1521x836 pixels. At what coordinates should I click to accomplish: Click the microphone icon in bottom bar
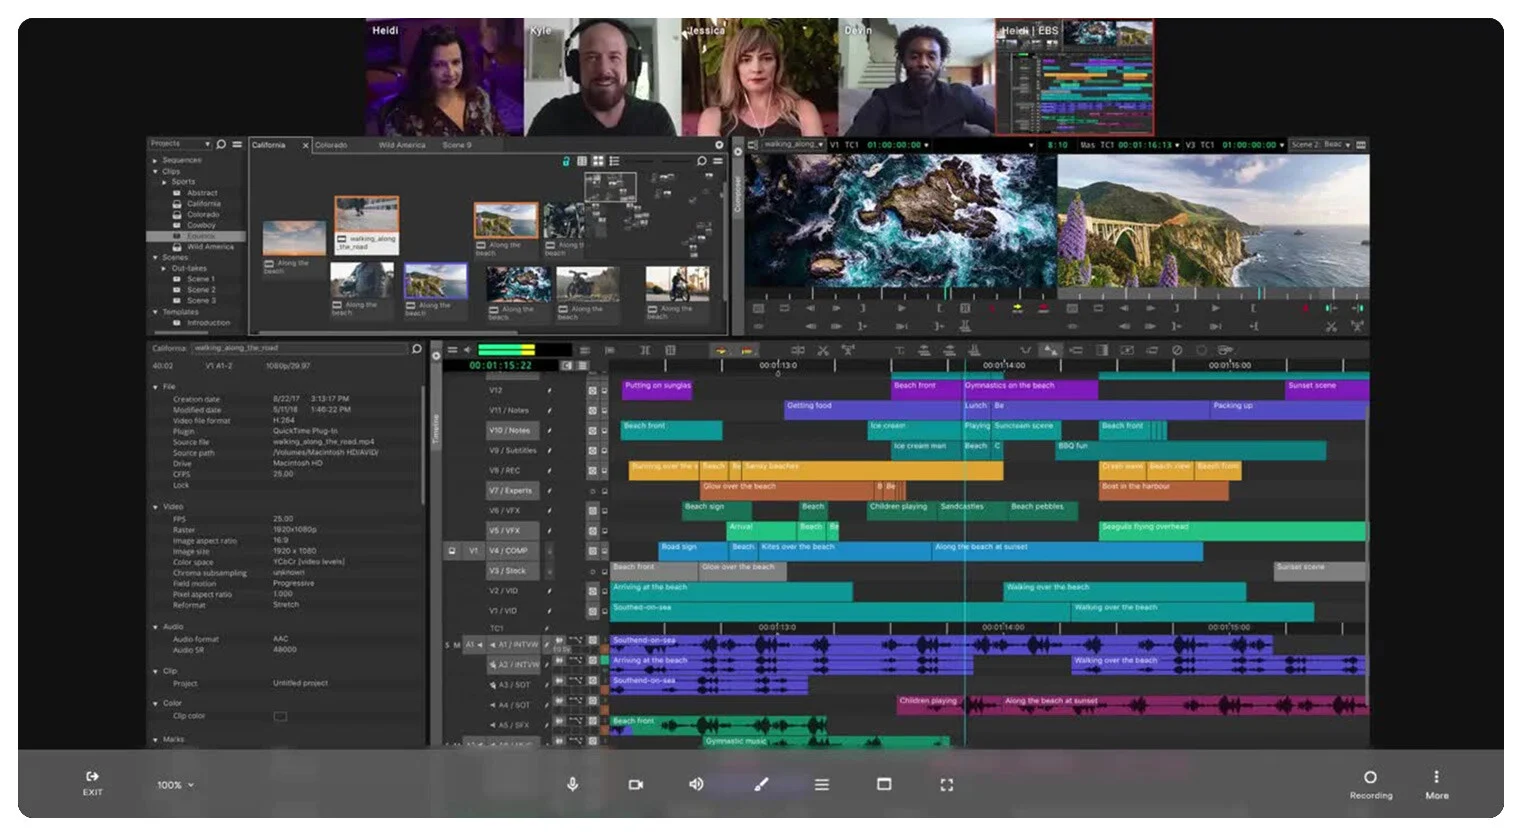(572, 784)
